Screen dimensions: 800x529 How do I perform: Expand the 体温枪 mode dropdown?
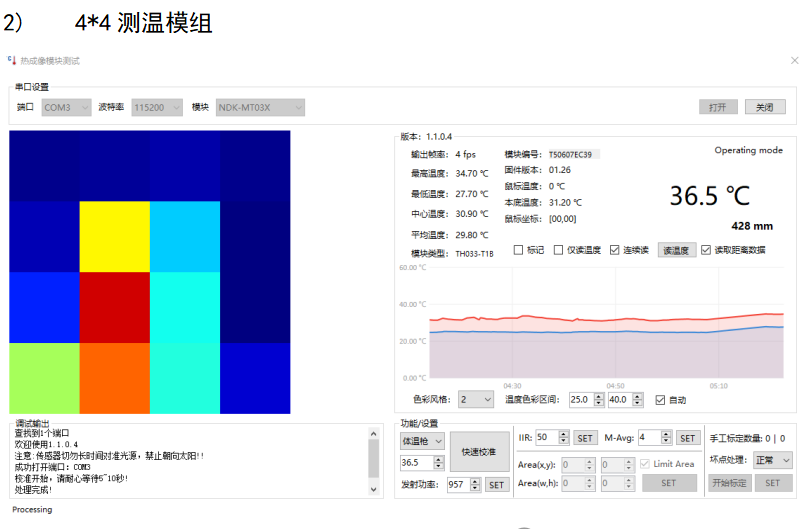coord(422,439)
